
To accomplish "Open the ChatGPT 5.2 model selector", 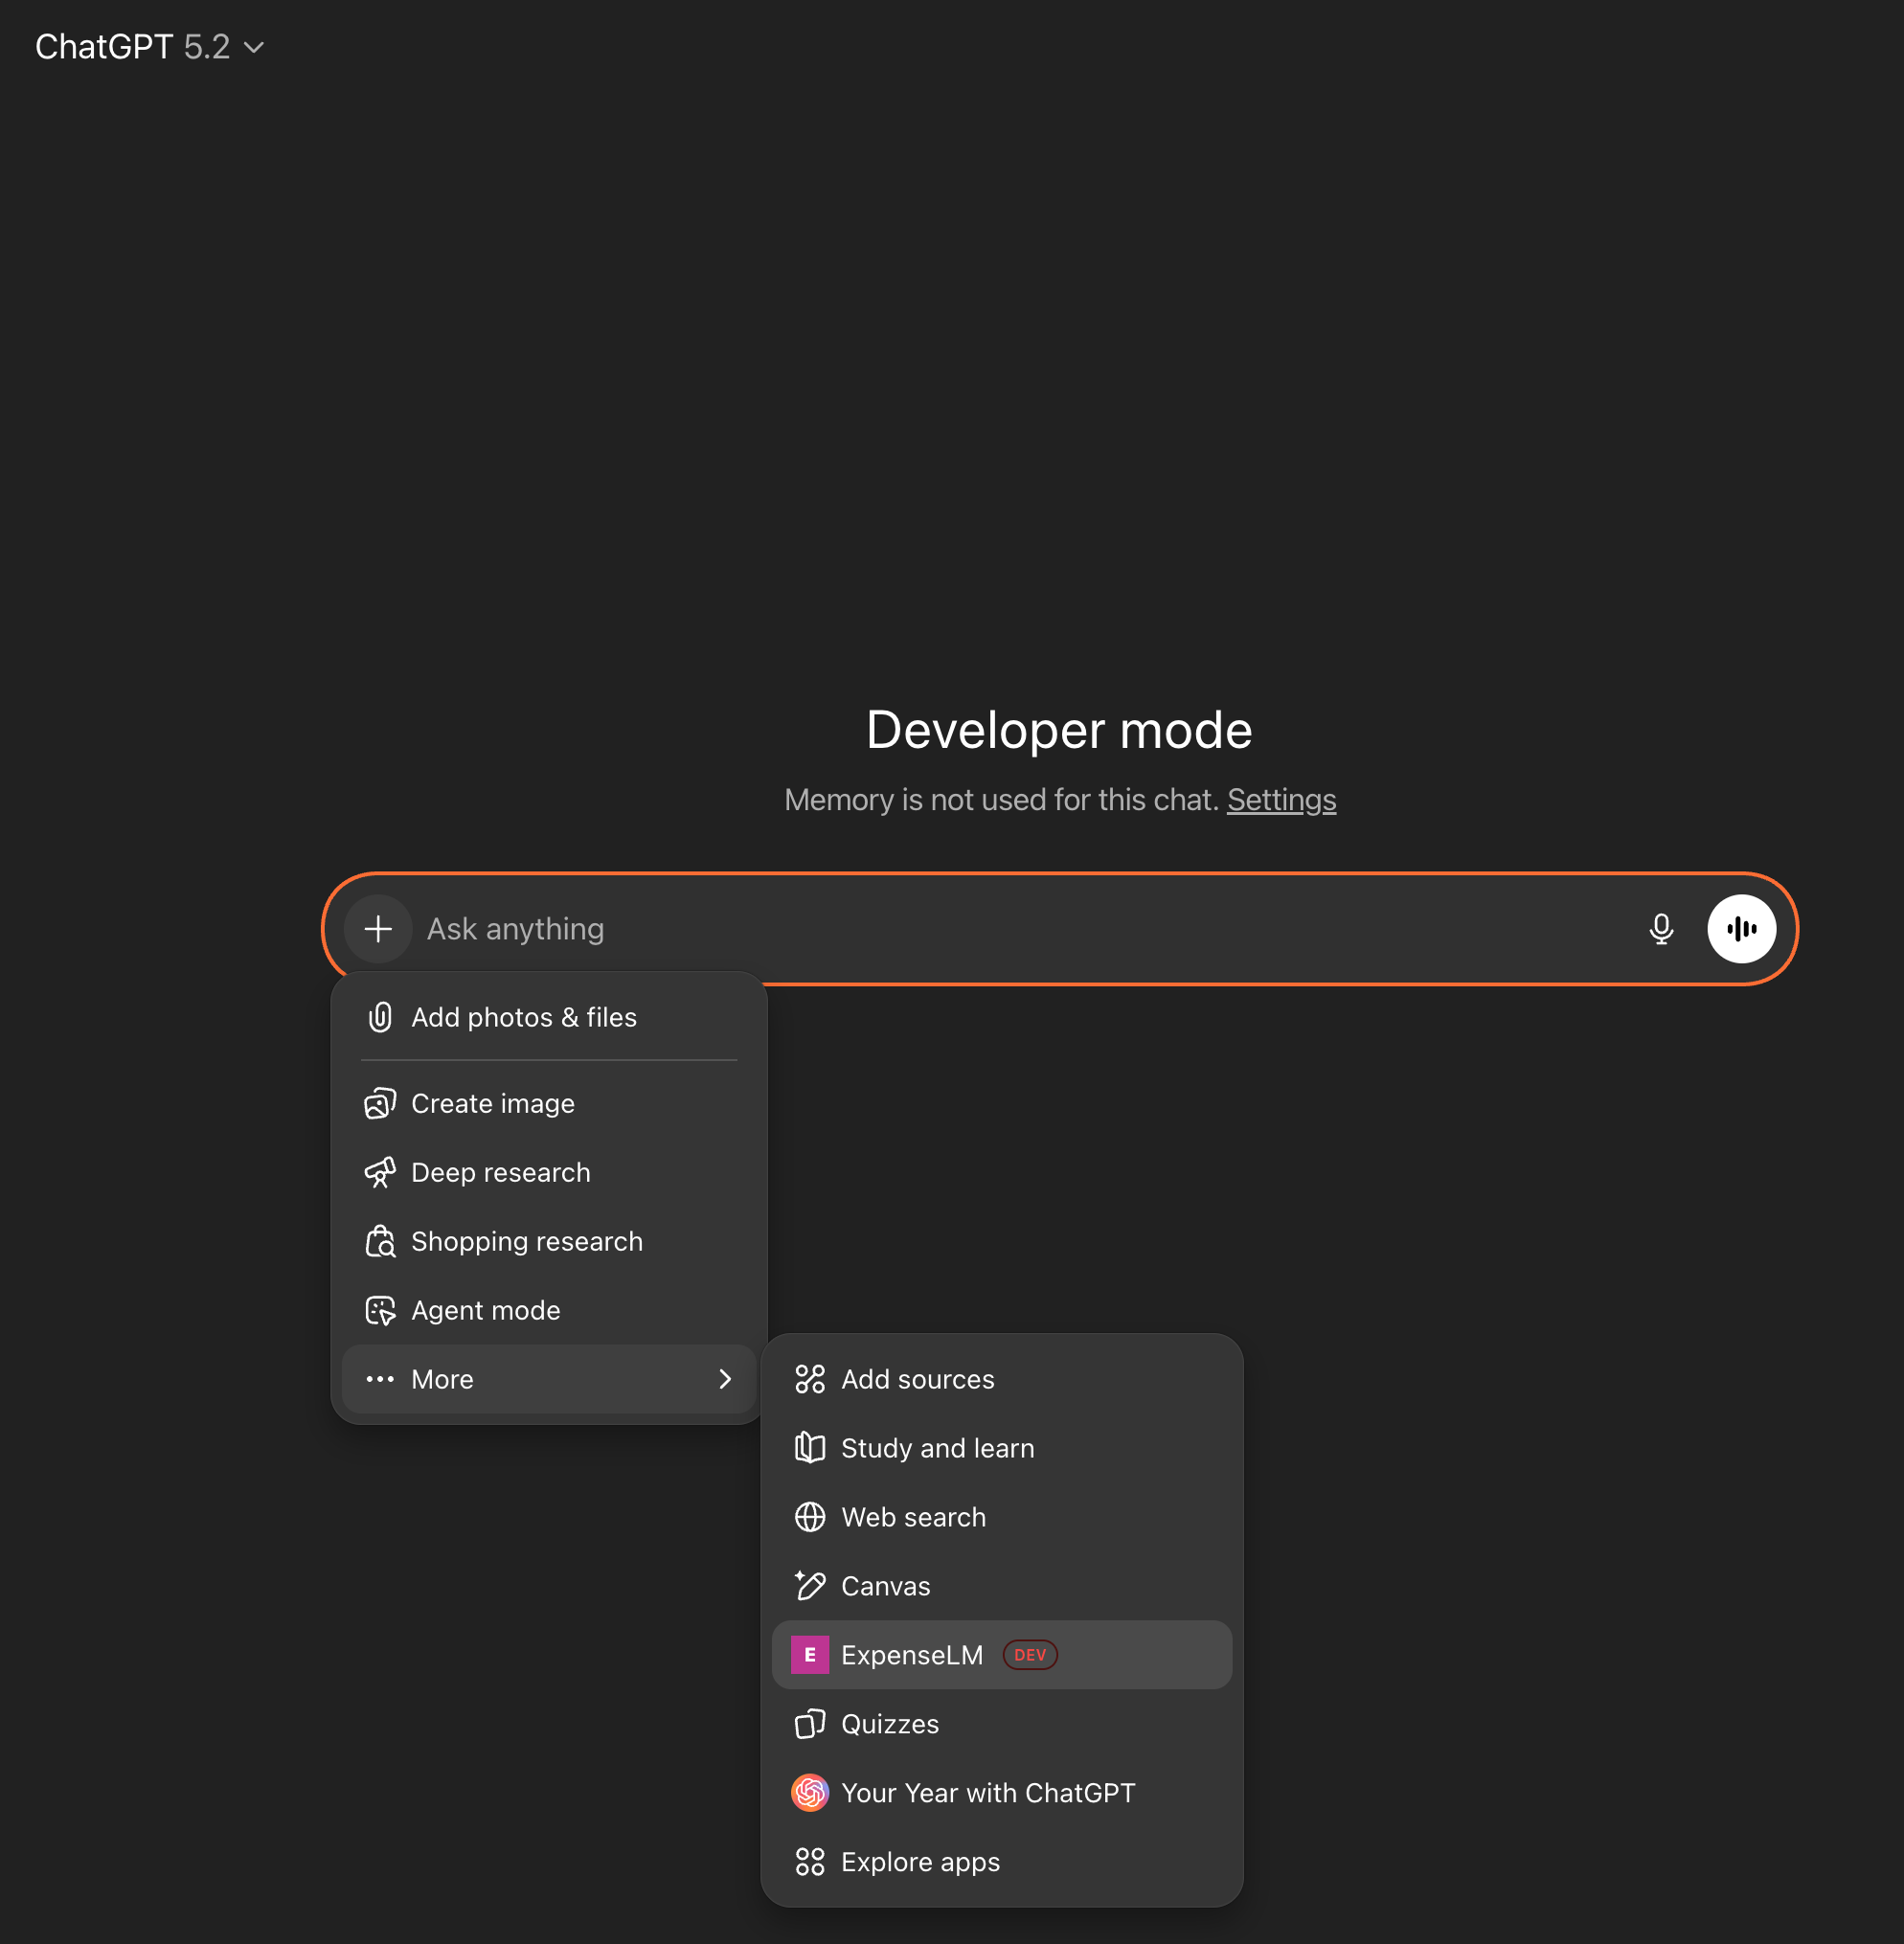I will pyautogui.click(x=150, y=46).
